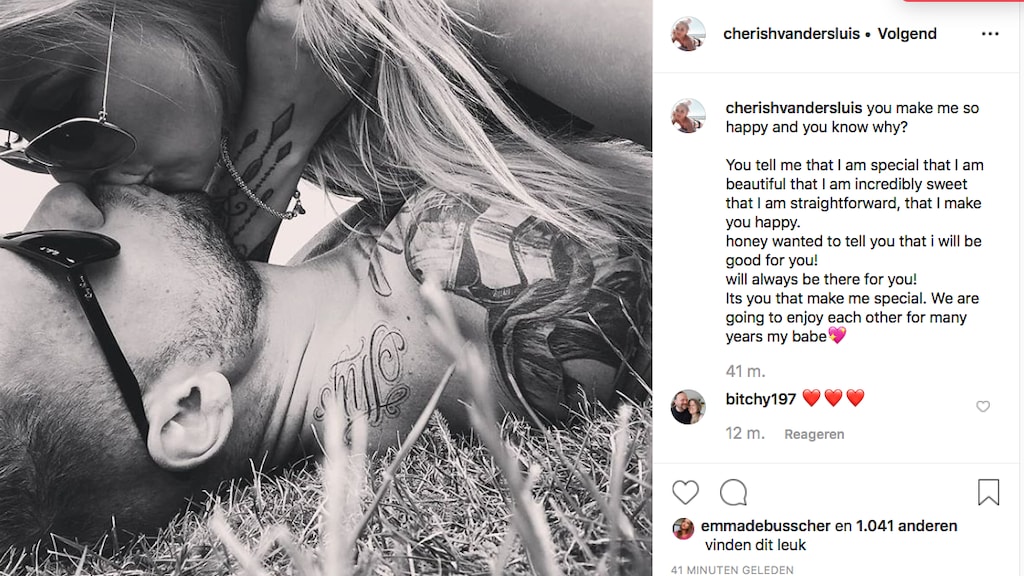1024x576 pixels.
Task: Open cherishvandersluis header profile picture
Action: click(688, 34)
